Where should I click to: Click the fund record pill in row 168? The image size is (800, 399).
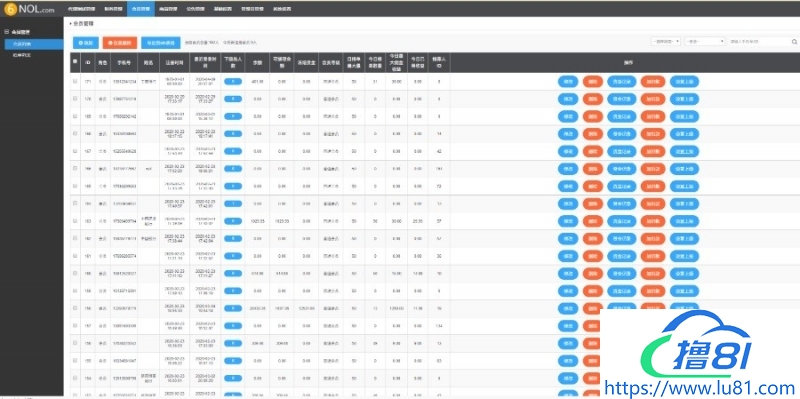tap(621, 134)
